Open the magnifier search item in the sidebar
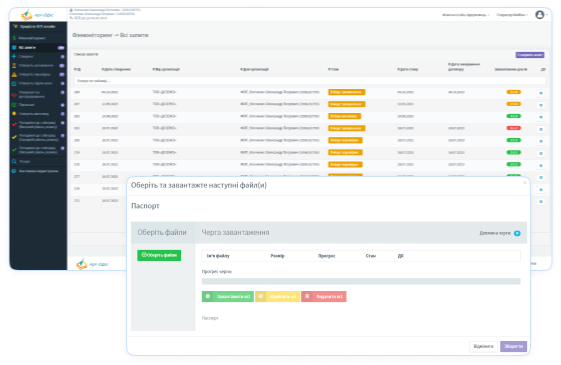 tap(38, 161)
